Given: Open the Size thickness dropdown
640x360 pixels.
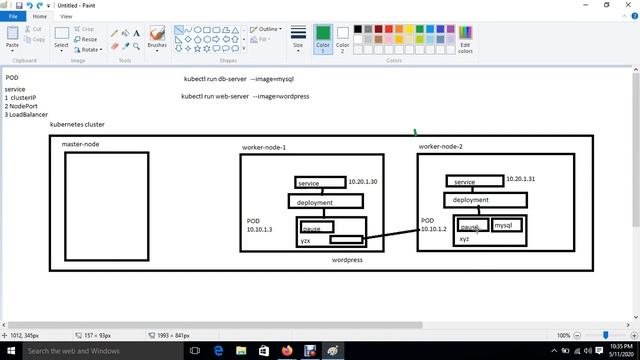Looking at the screenshot, I should click(x=298, y=39).
